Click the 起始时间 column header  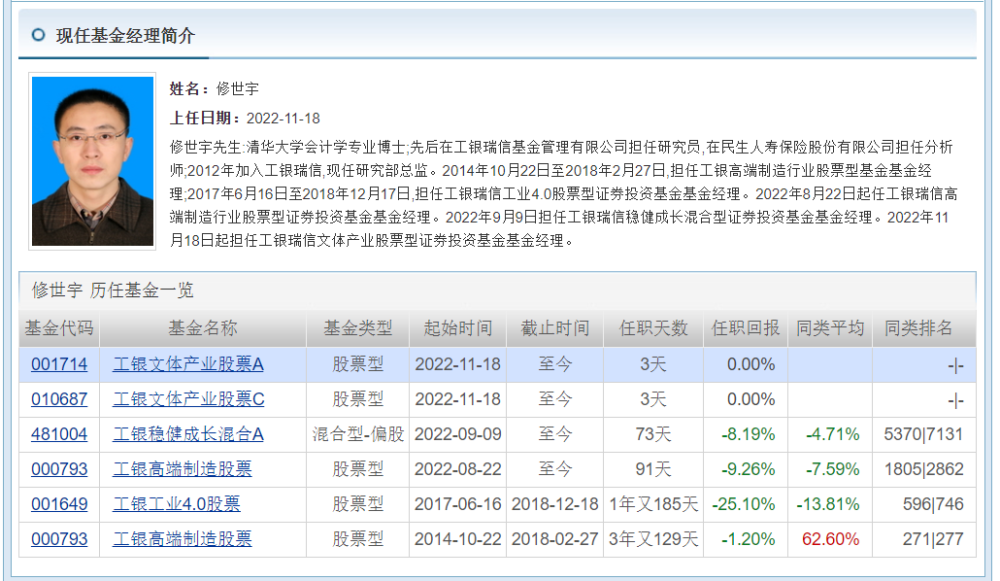coord(458,328)
